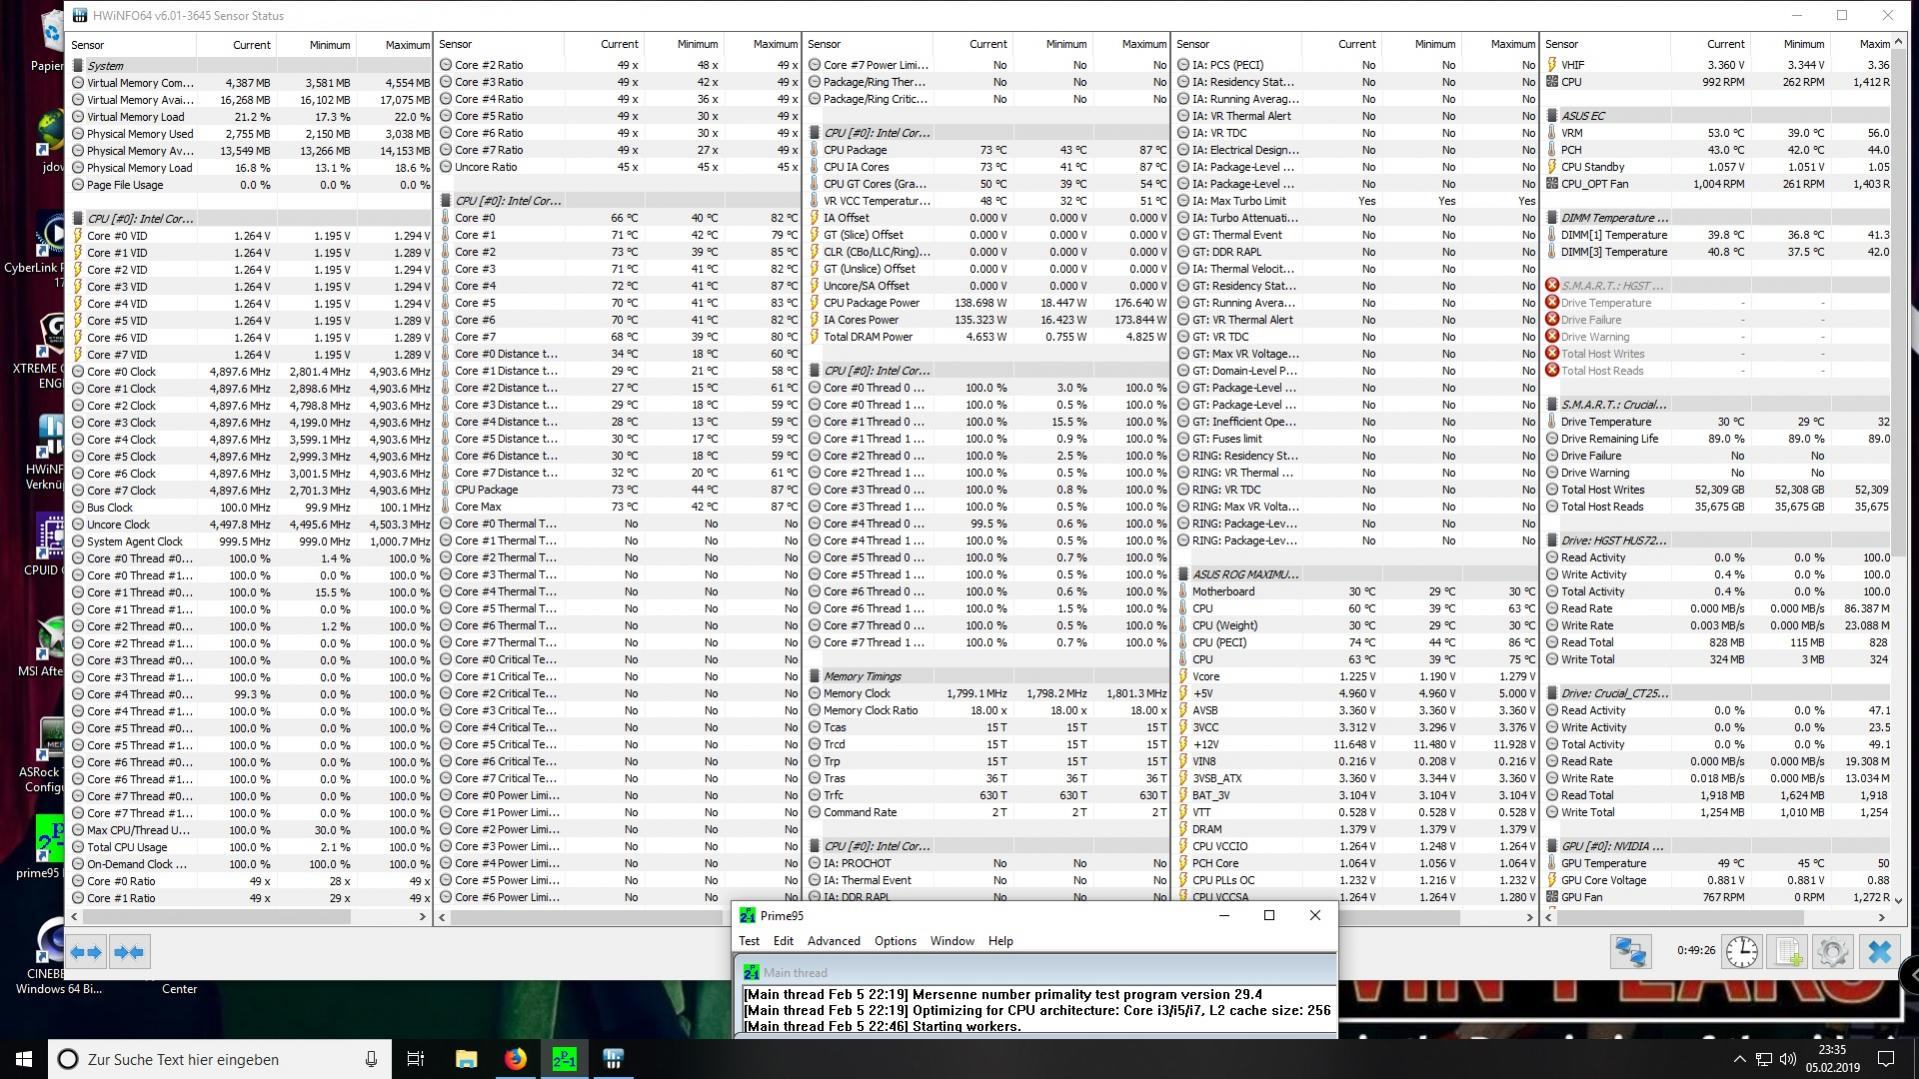Select the VRM temperature row
The image size is (1919, 1079).
(x=1718, y=133)
